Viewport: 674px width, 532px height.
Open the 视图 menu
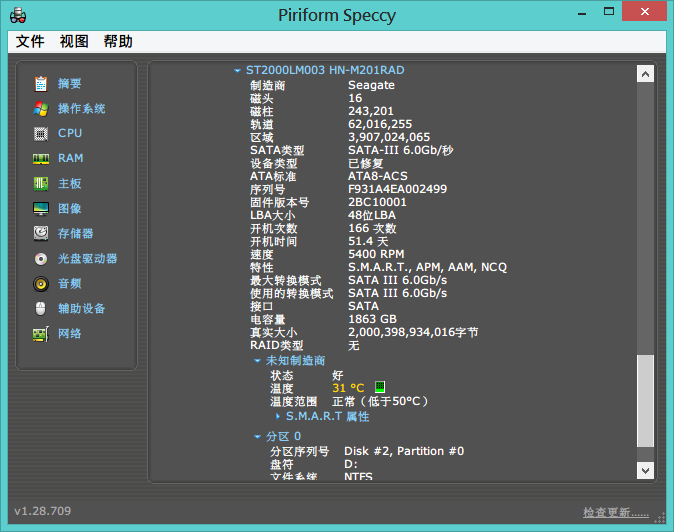74,41
